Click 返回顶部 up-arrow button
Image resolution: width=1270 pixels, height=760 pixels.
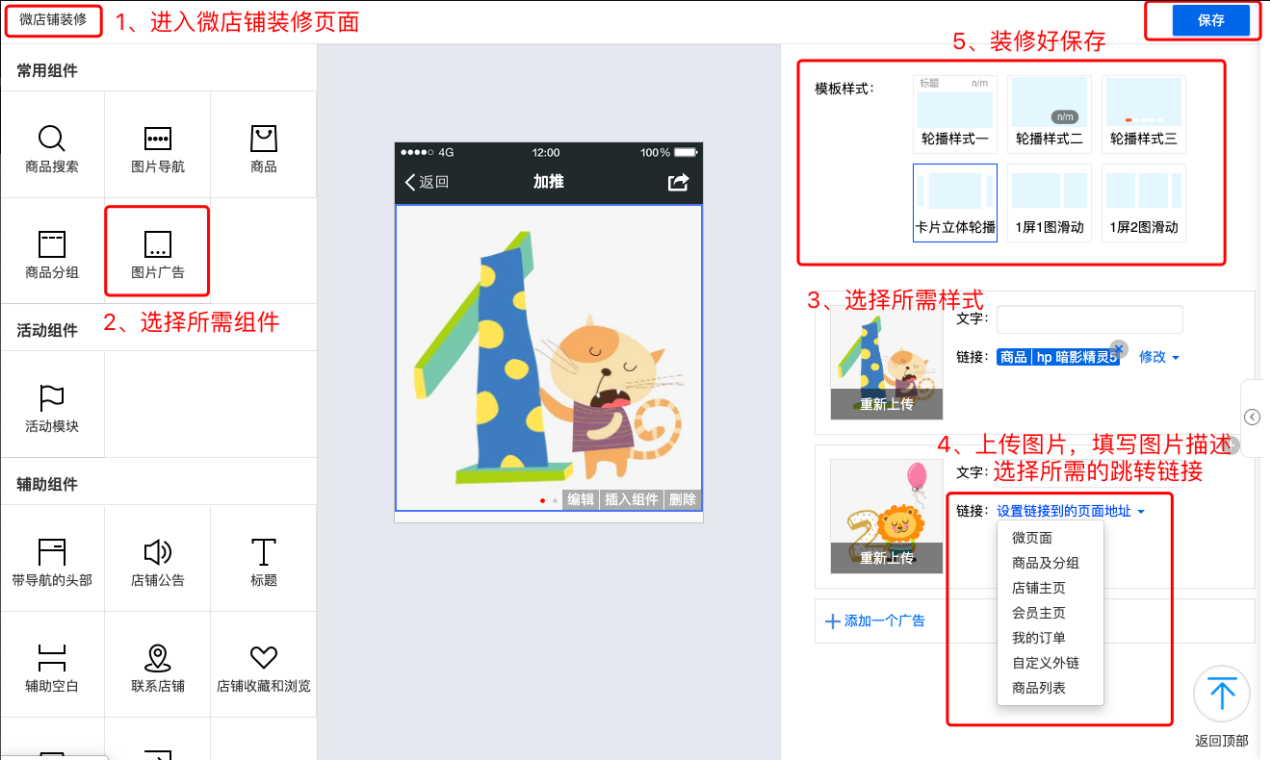click(1222, 694)
